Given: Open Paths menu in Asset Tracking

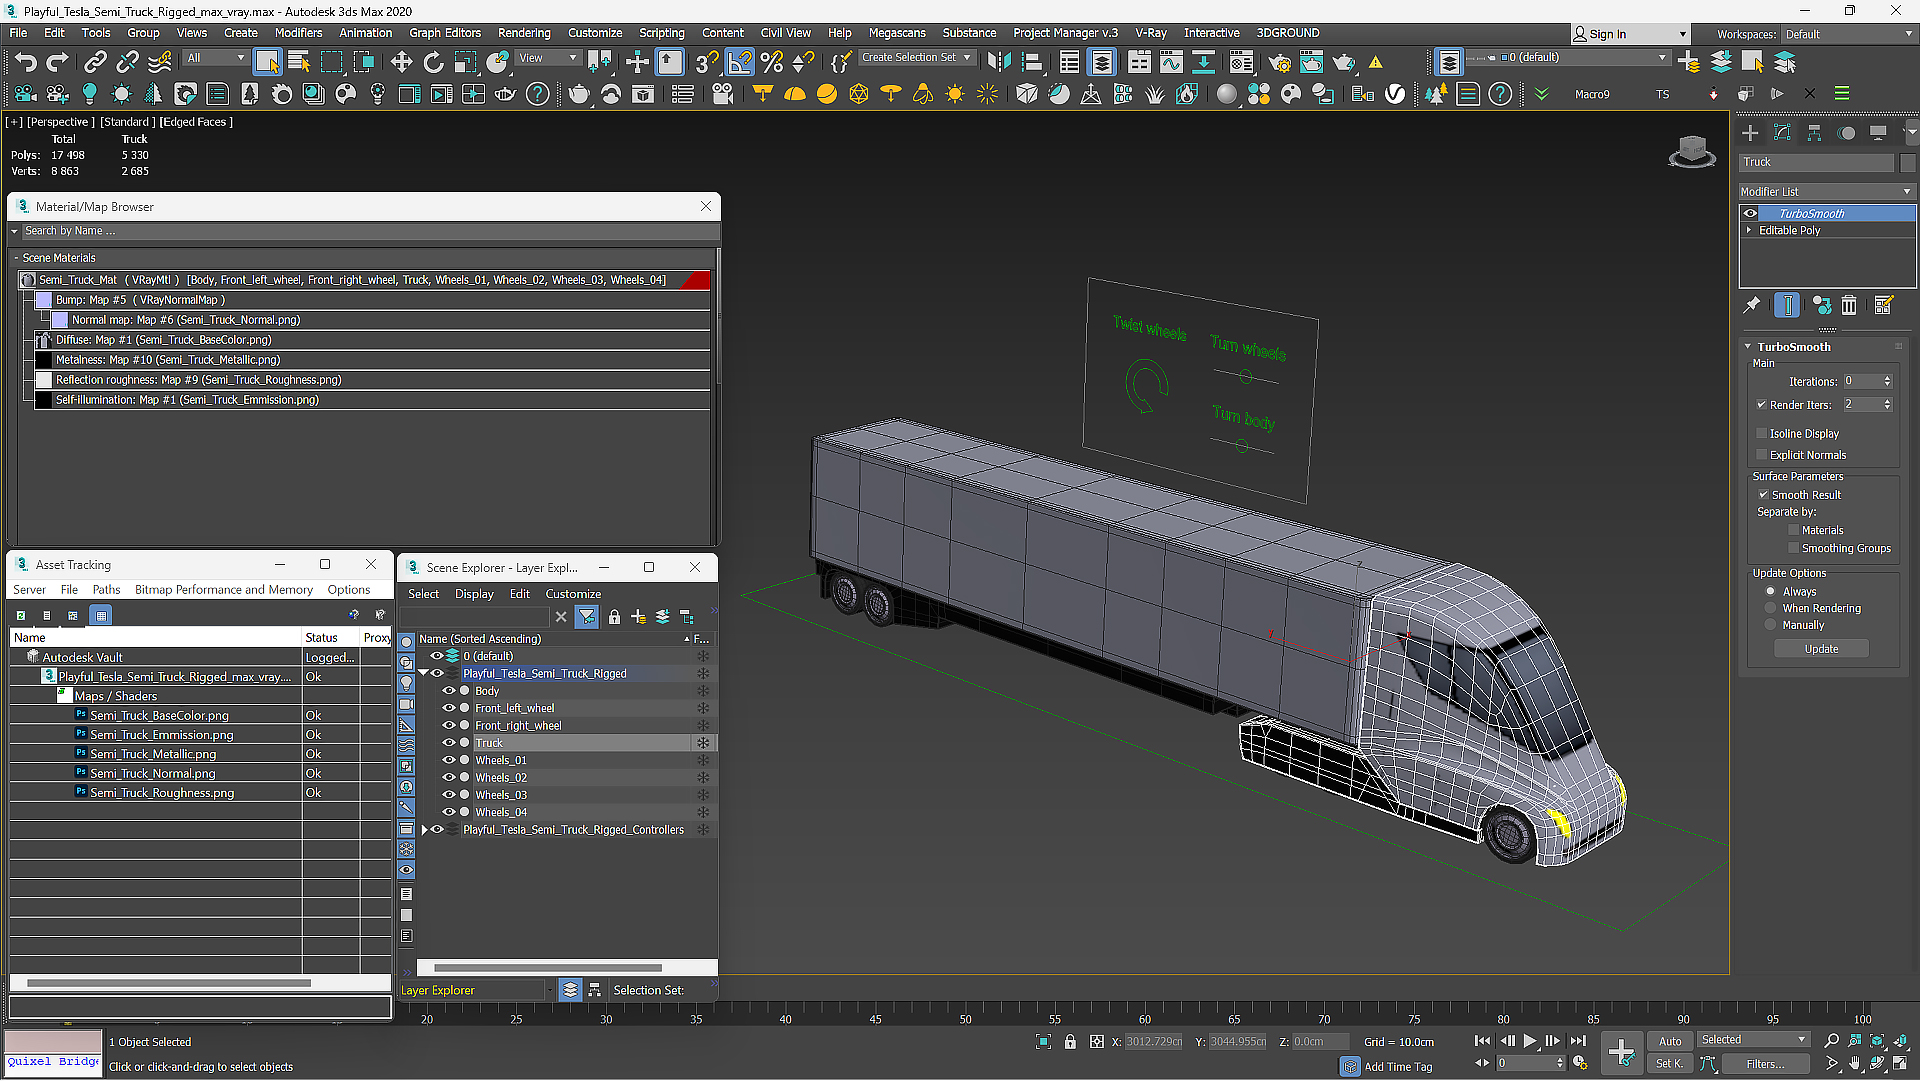Looking at the screenshot, I should coord(106,590).
